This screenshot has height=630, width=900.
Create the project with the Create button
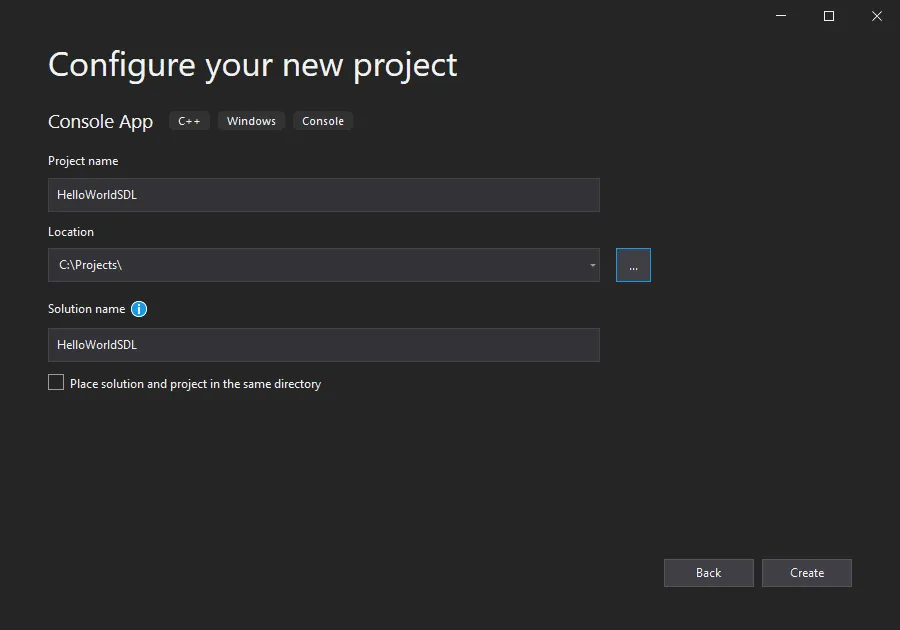coord(806,573)
